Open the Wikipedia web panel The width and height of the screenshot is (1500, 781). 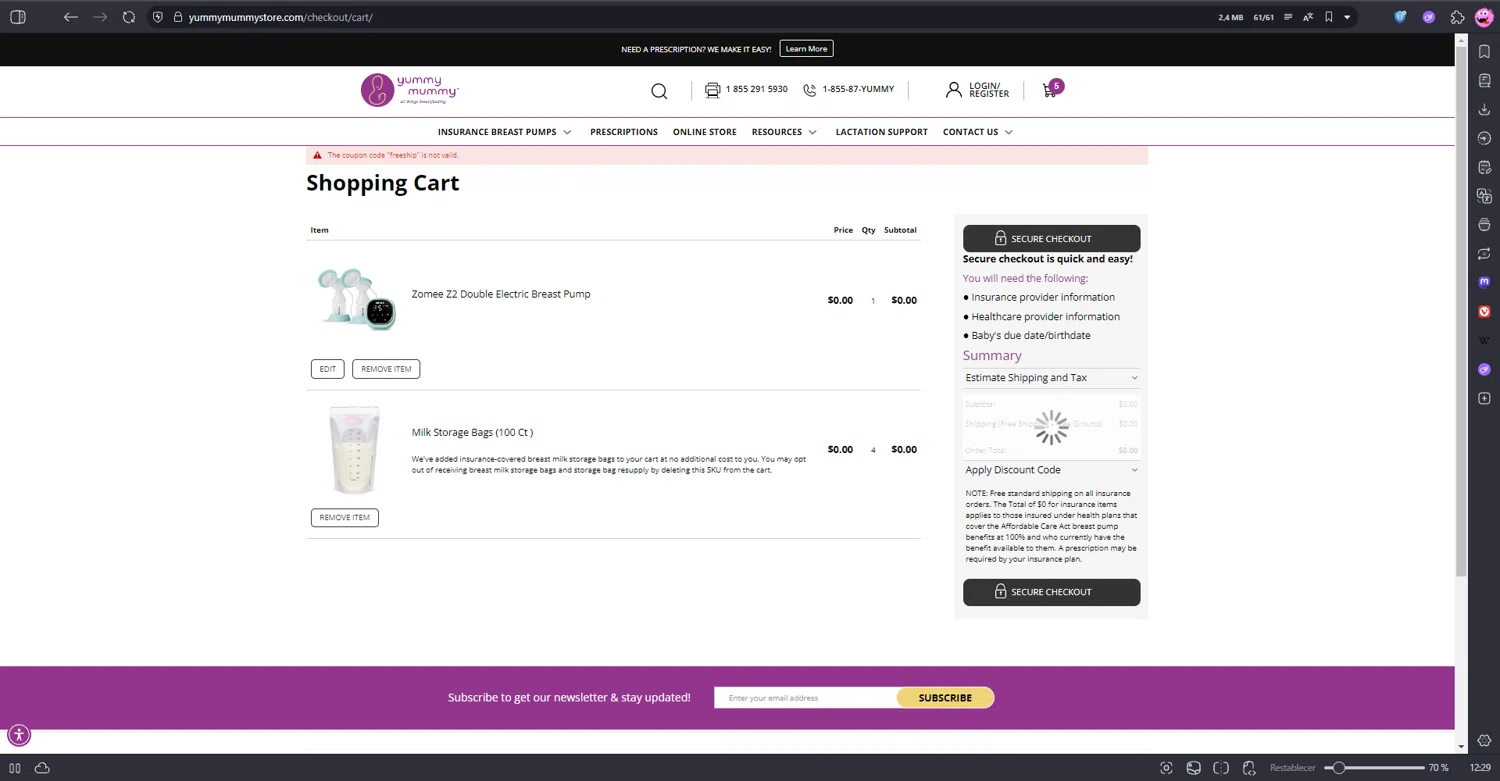pyautogui.click(x=1484, y=341)
